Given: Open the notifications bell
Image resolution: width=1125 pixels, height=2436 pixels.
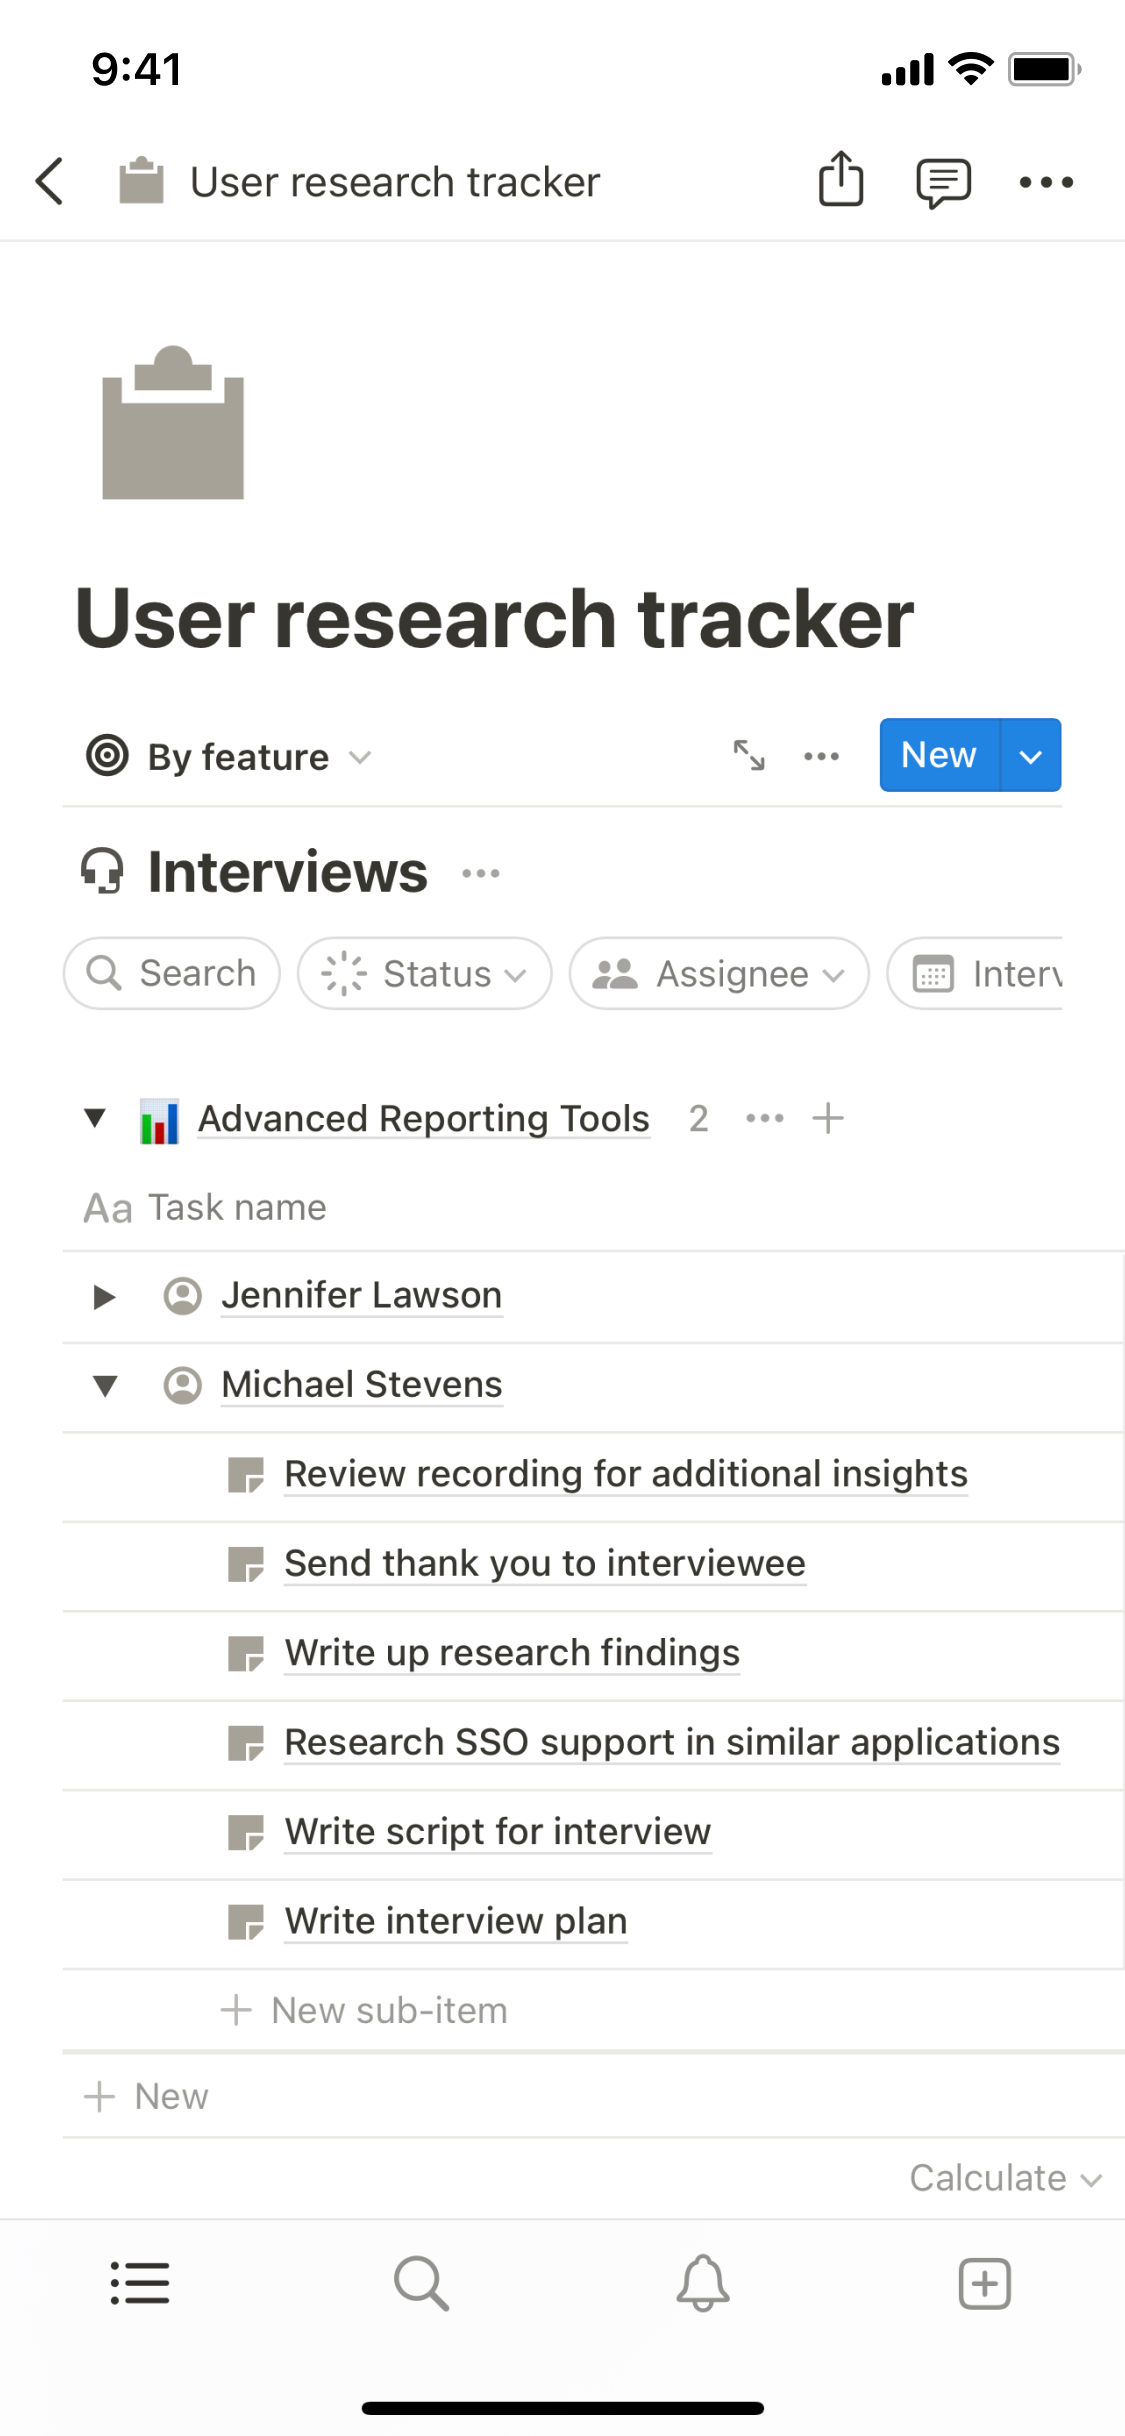Looking at the screenshot, I should [703, 2284].
